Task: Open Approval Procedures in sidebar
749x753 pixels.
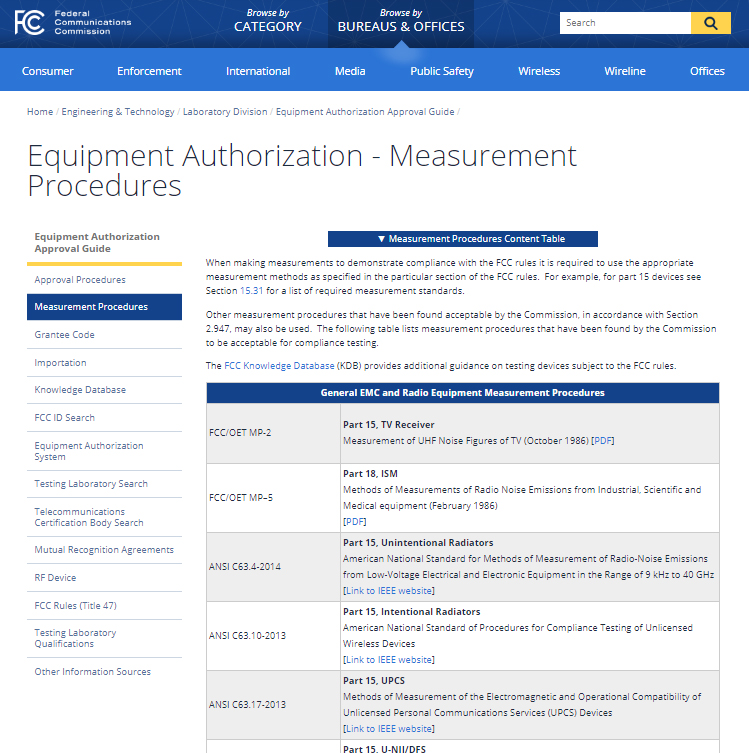Action: coord(80,279)
